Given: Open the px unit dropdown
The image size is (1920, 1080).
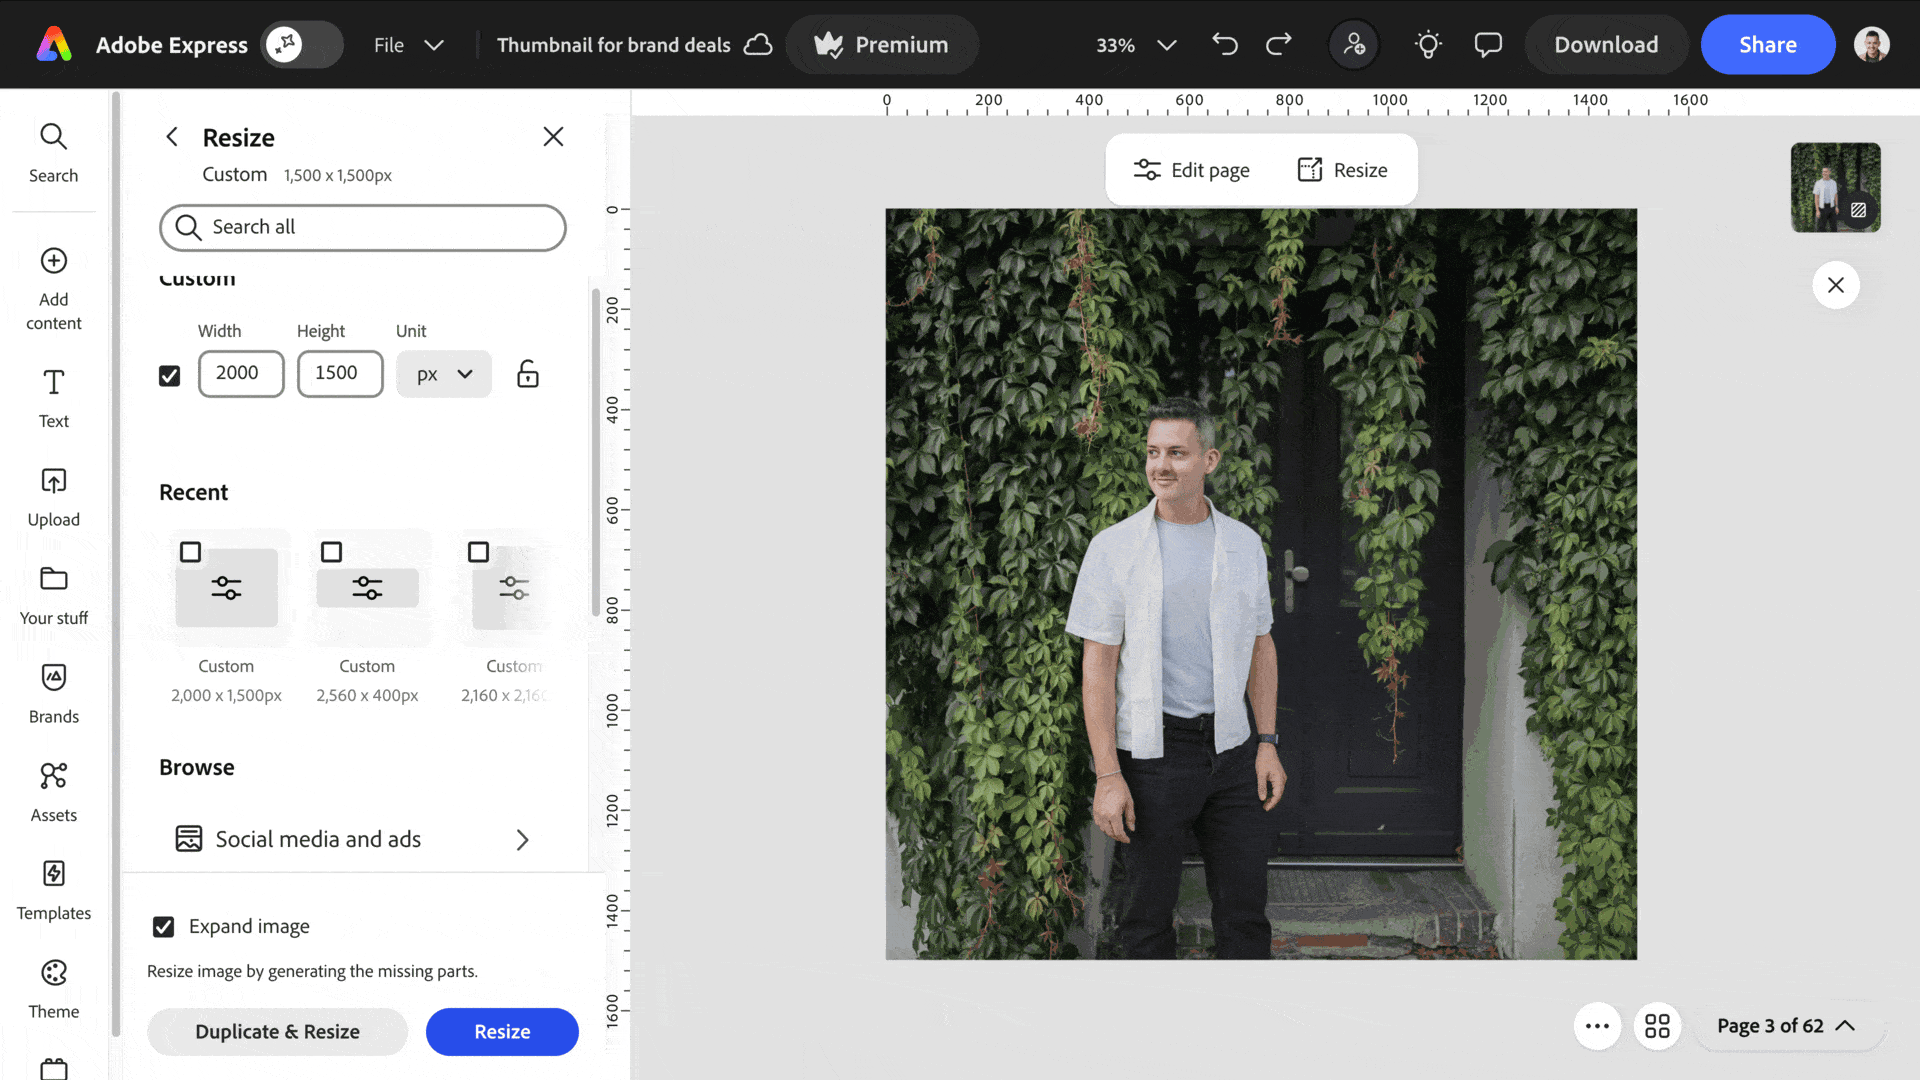Looking at the screenshot, I should click(x=444, y=374).
